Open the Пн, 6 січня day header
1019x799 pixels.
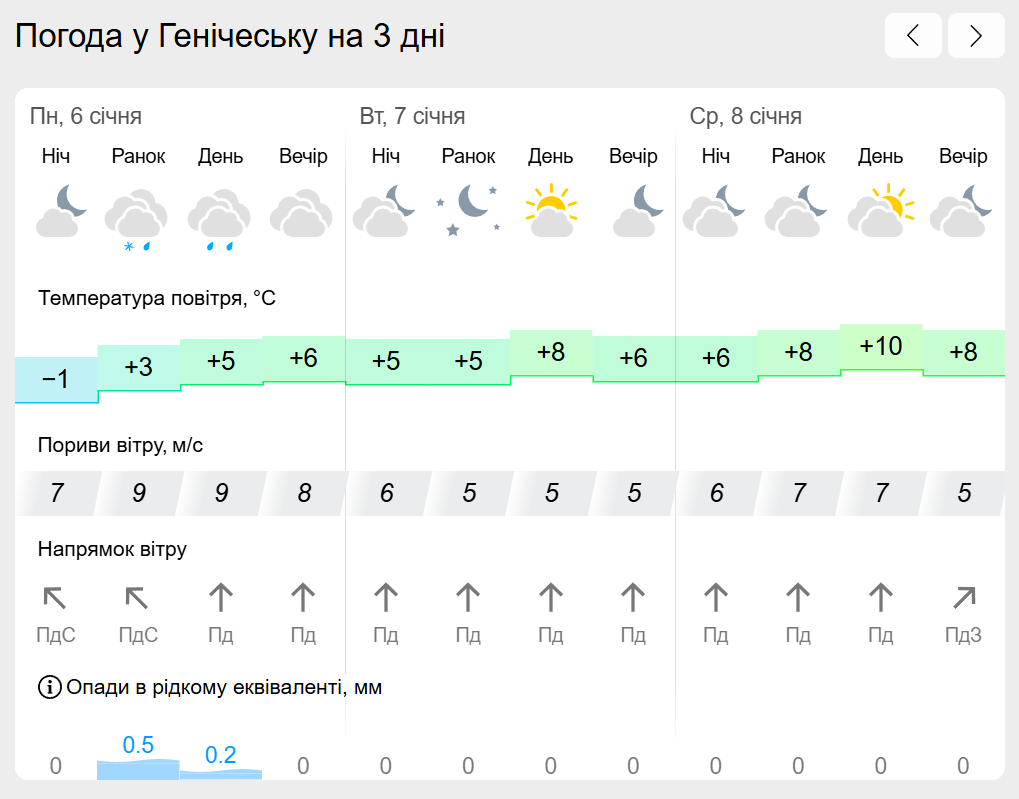click(86, 116)
